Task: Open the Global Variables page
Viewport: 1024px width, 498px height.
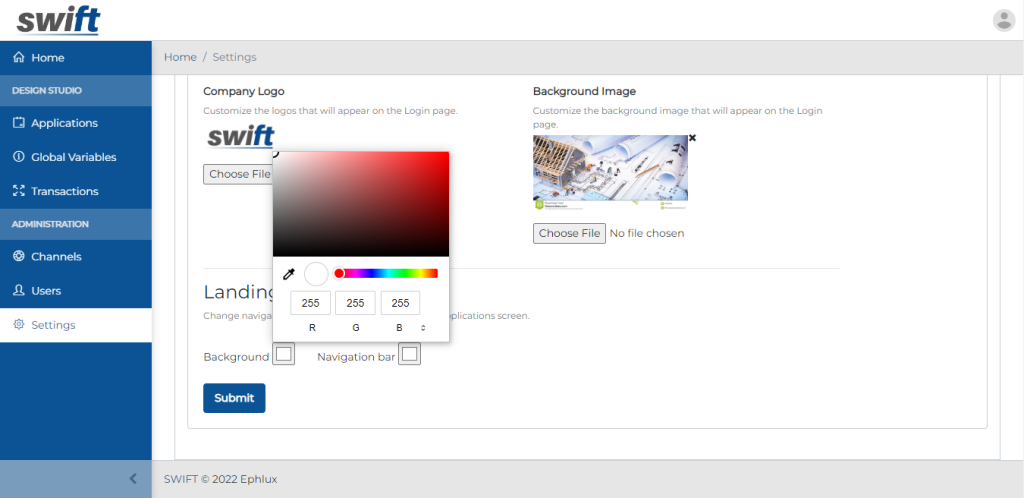Action: click(73, 157)
